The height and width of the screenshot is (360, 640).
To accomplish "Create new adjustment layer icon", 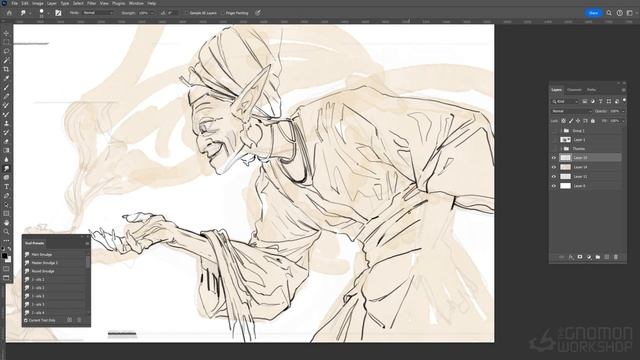I will tap(589, 257).
